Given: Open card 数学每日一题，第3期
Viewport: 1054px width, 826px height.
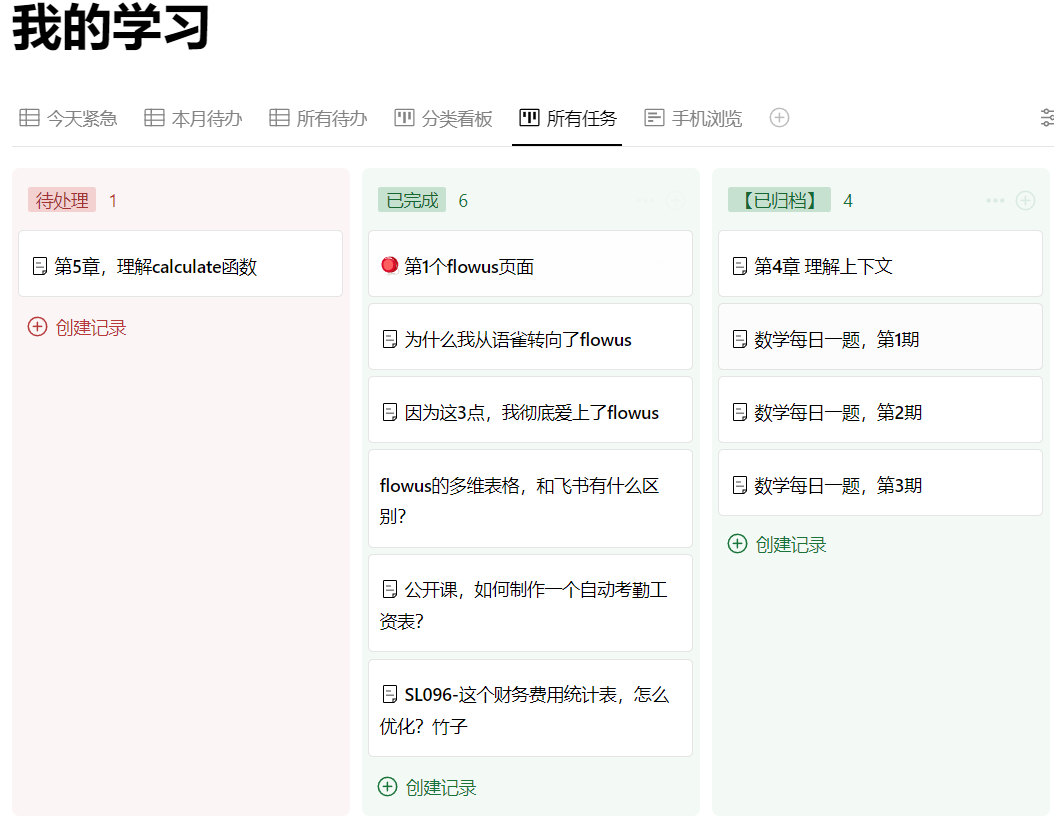Looking at the screenshot, I should (880, 483).
